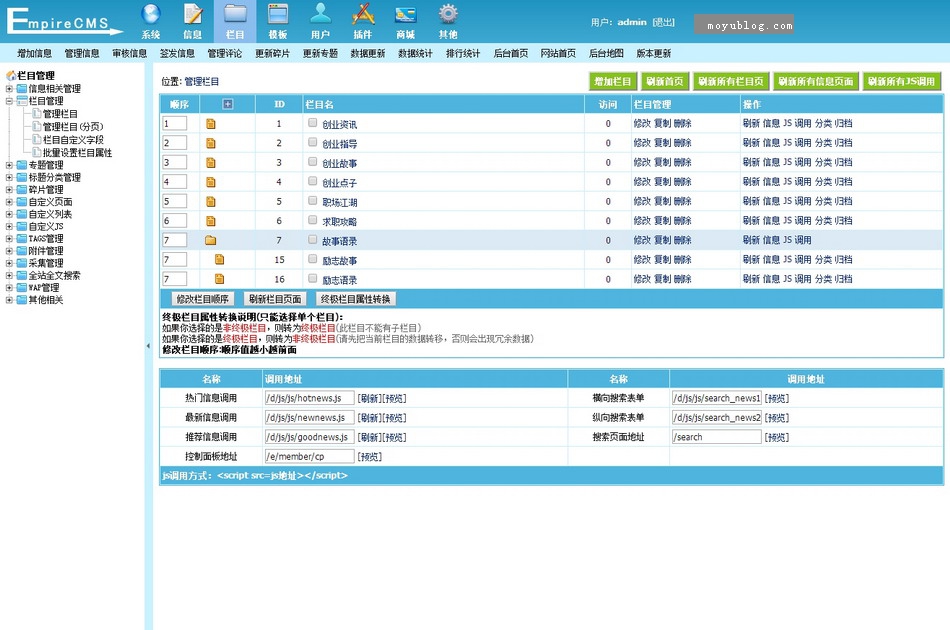The width and height of the screenshot is (950, 630).
Task: Click the 刷新所有JS调用 button
Action: 902,81
